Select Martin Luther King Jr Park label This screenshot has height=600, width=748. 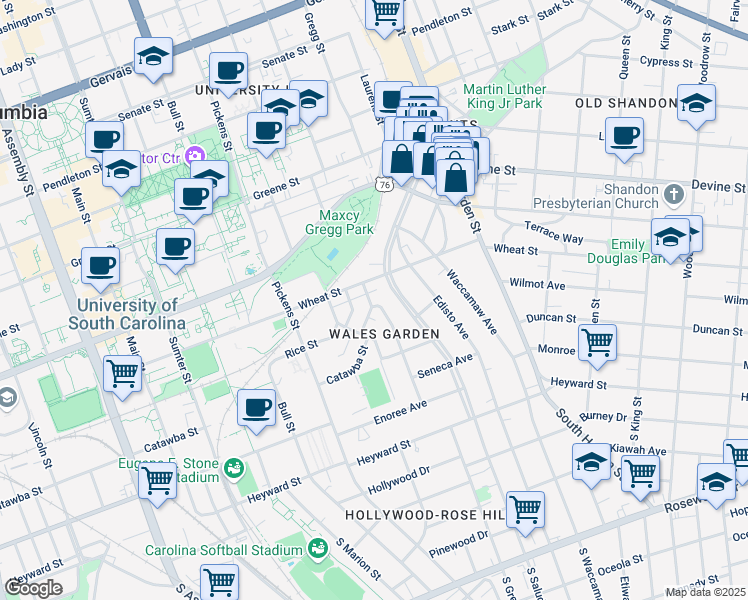tap(505, 96)
